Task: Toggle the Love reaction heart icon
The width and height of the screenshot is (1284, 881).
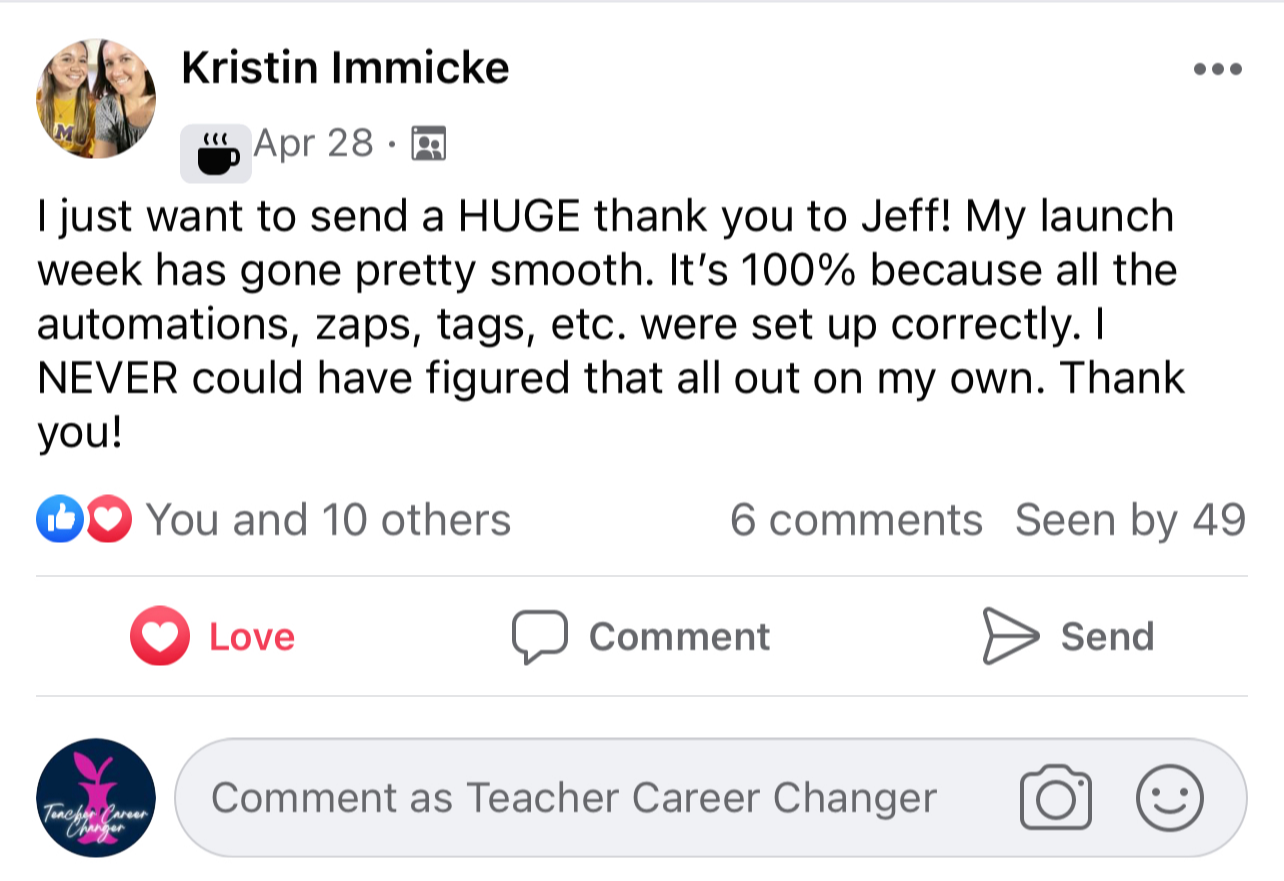Action: pos(159,637)
